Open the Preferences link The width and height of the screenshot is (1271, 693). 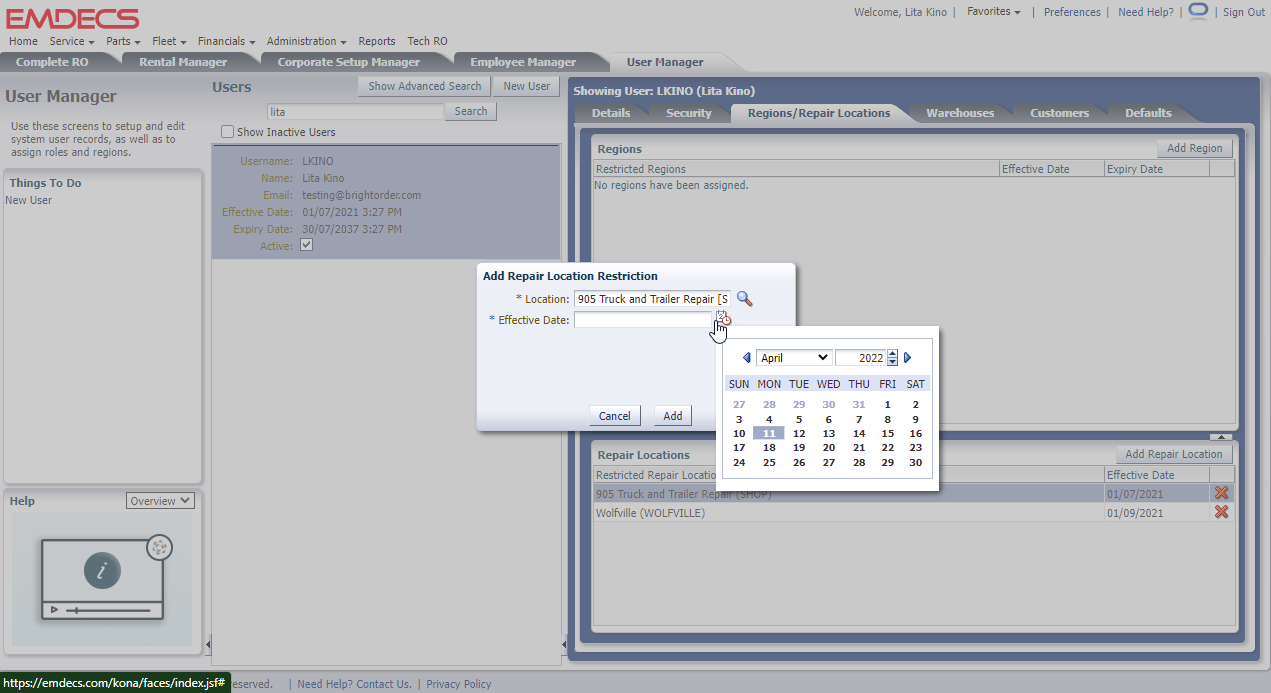pyautogui.click(x=1072, y=12)
